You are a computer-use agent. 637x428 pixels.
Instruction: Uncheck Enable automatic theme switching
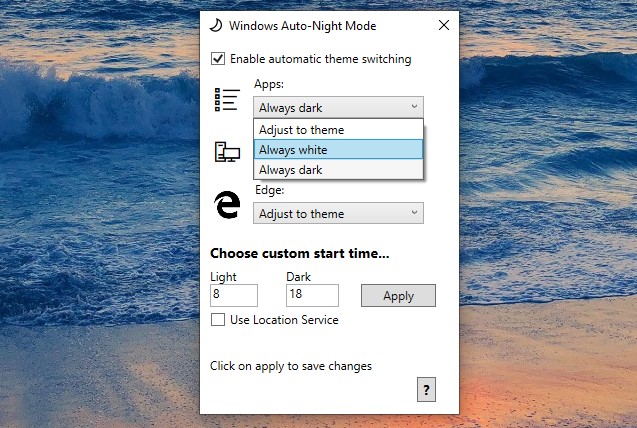click(218, 59)
